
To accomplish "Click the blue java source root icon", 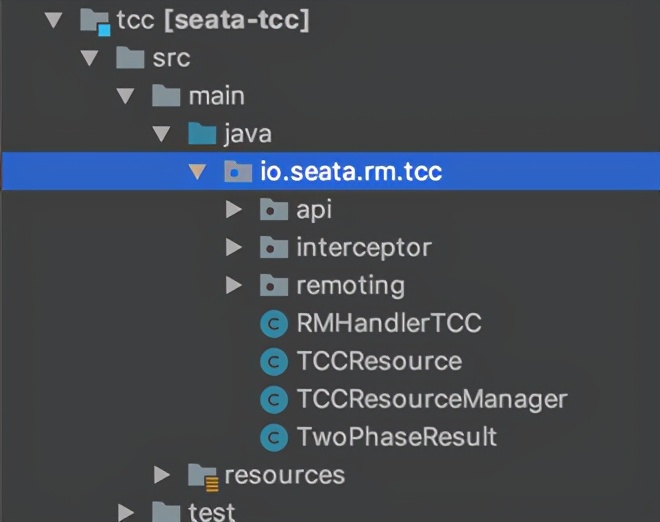I will [x=202, y=133].
